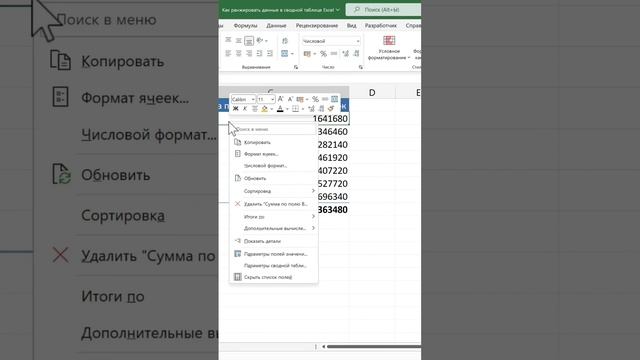Select format painter in mini toolbar
640x360 pixels.
click(331, 109)
